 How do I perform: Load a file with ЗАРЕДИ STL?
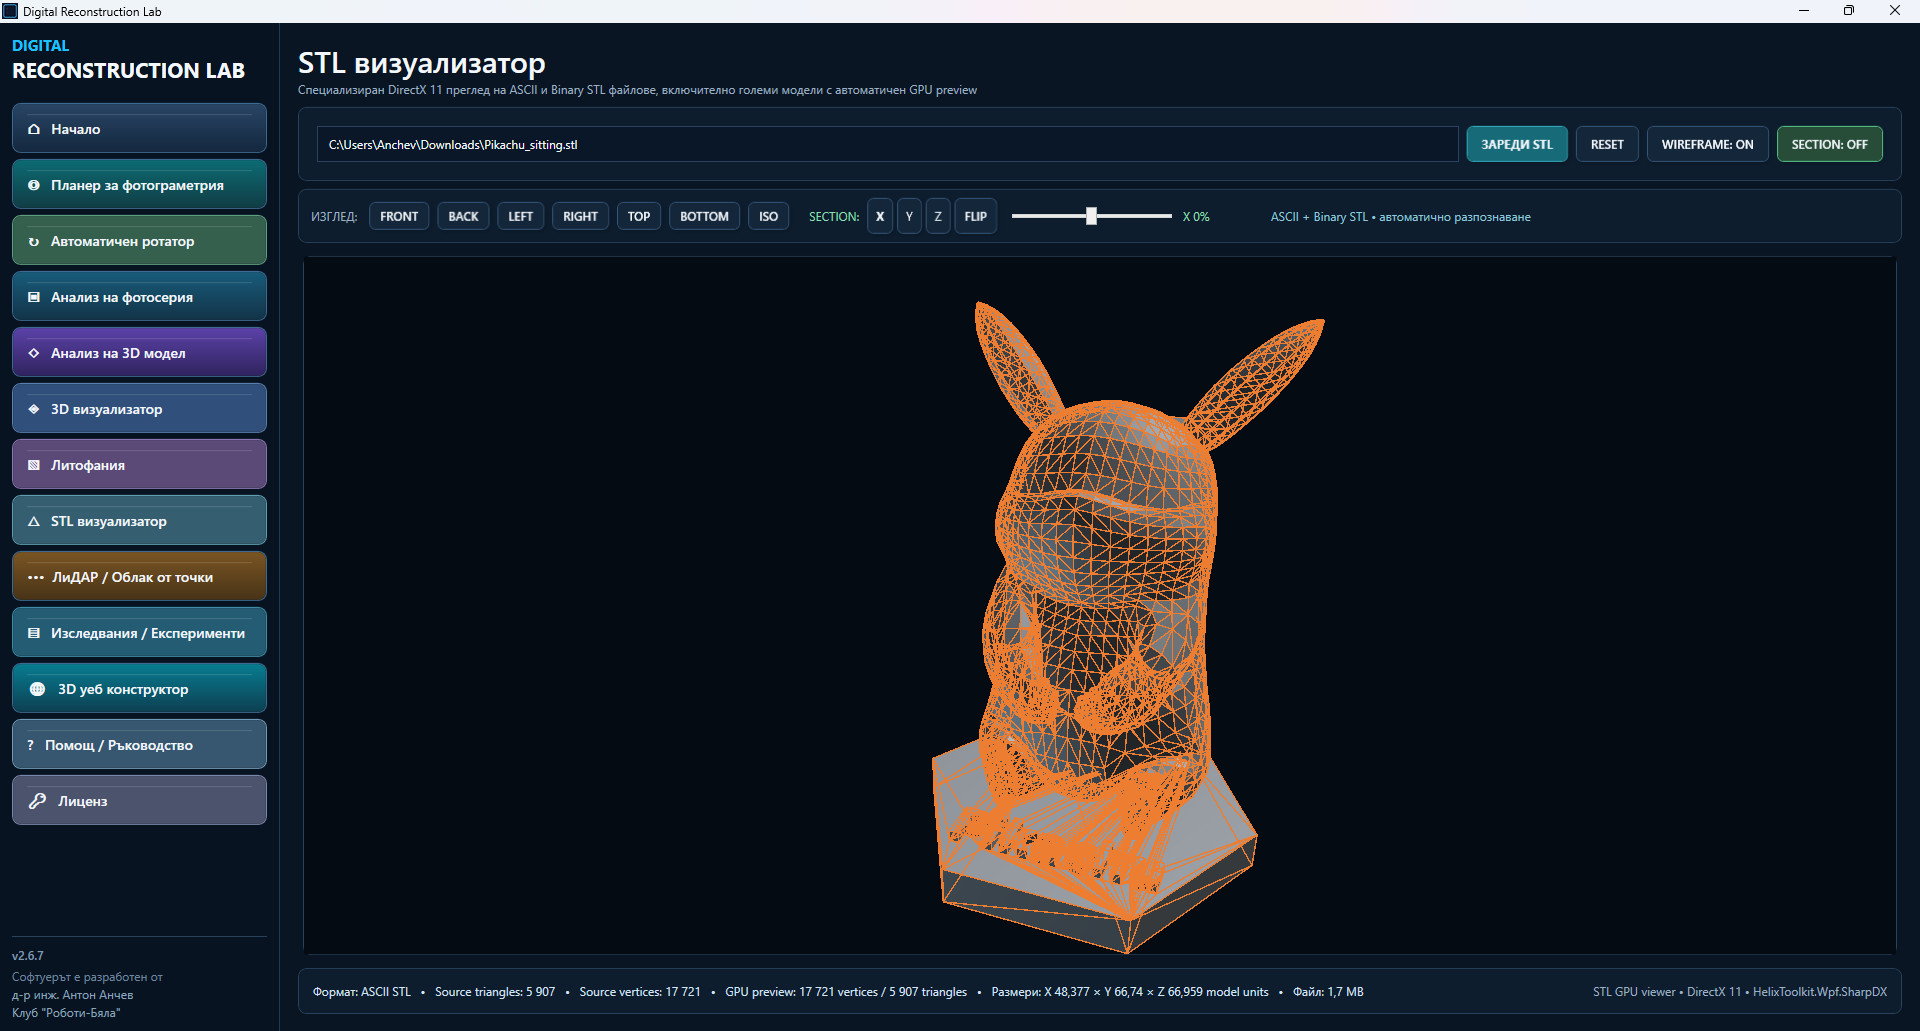1517,144
